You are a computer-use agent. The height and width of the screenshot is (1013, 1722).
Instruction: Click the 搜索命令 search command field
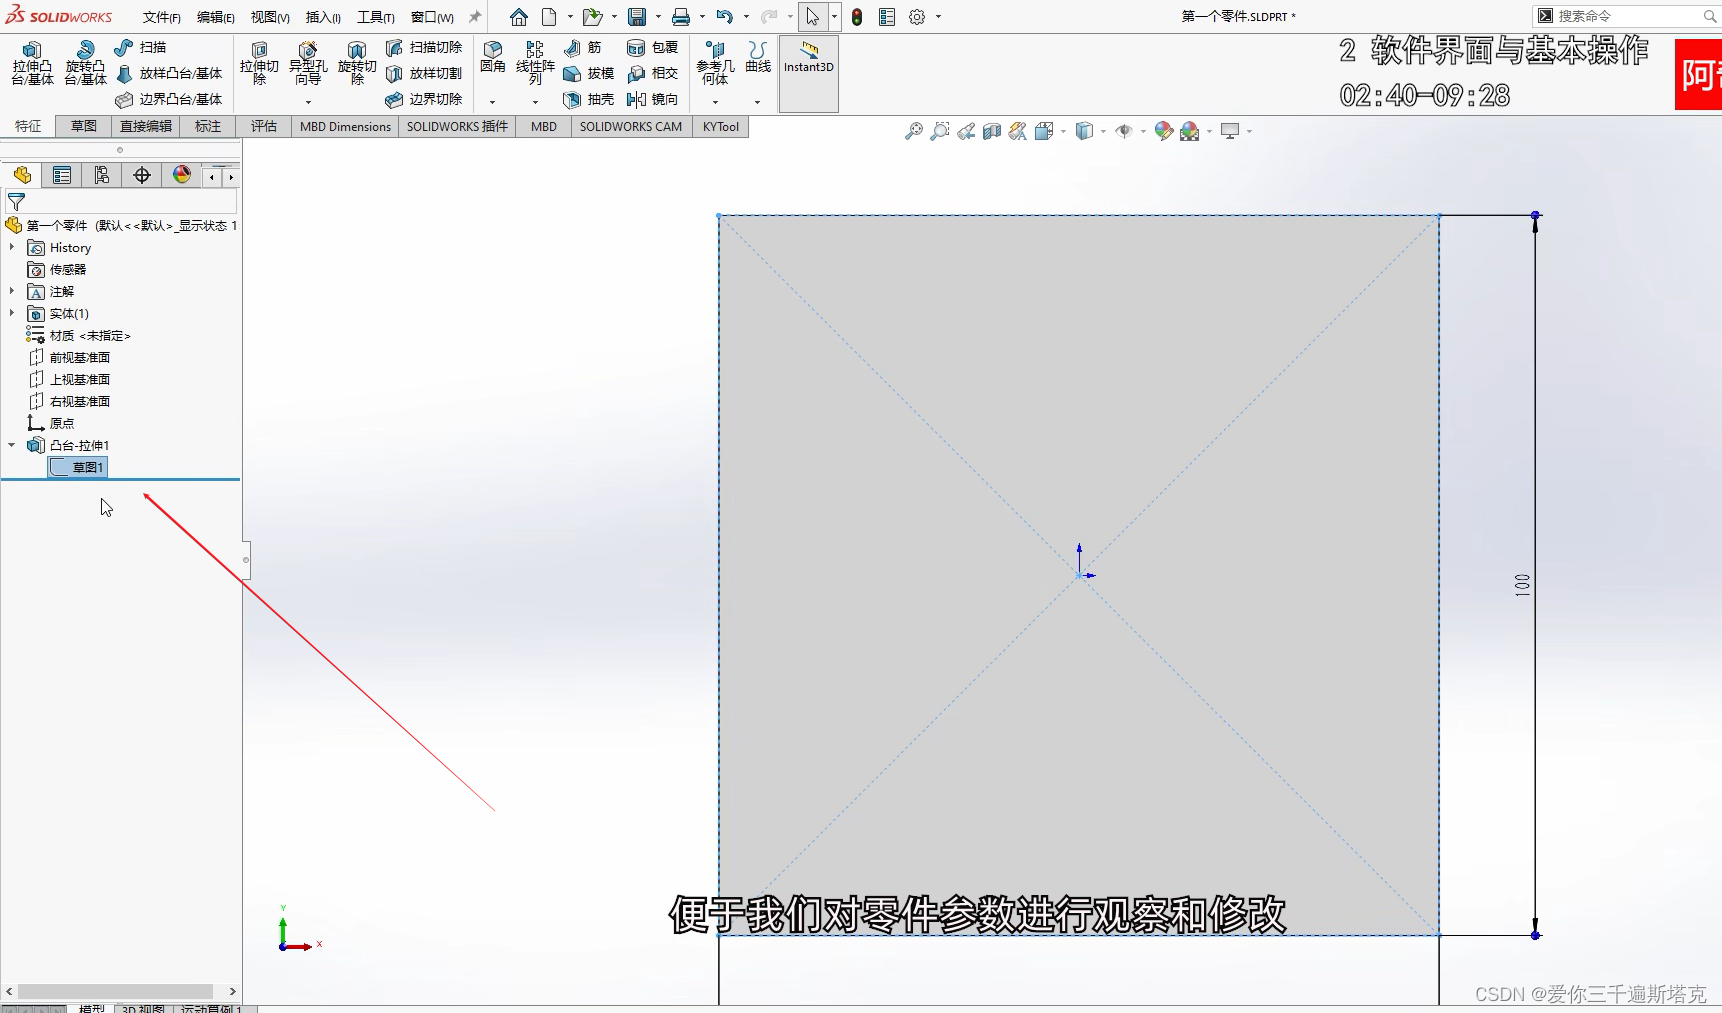point(1625,16)
